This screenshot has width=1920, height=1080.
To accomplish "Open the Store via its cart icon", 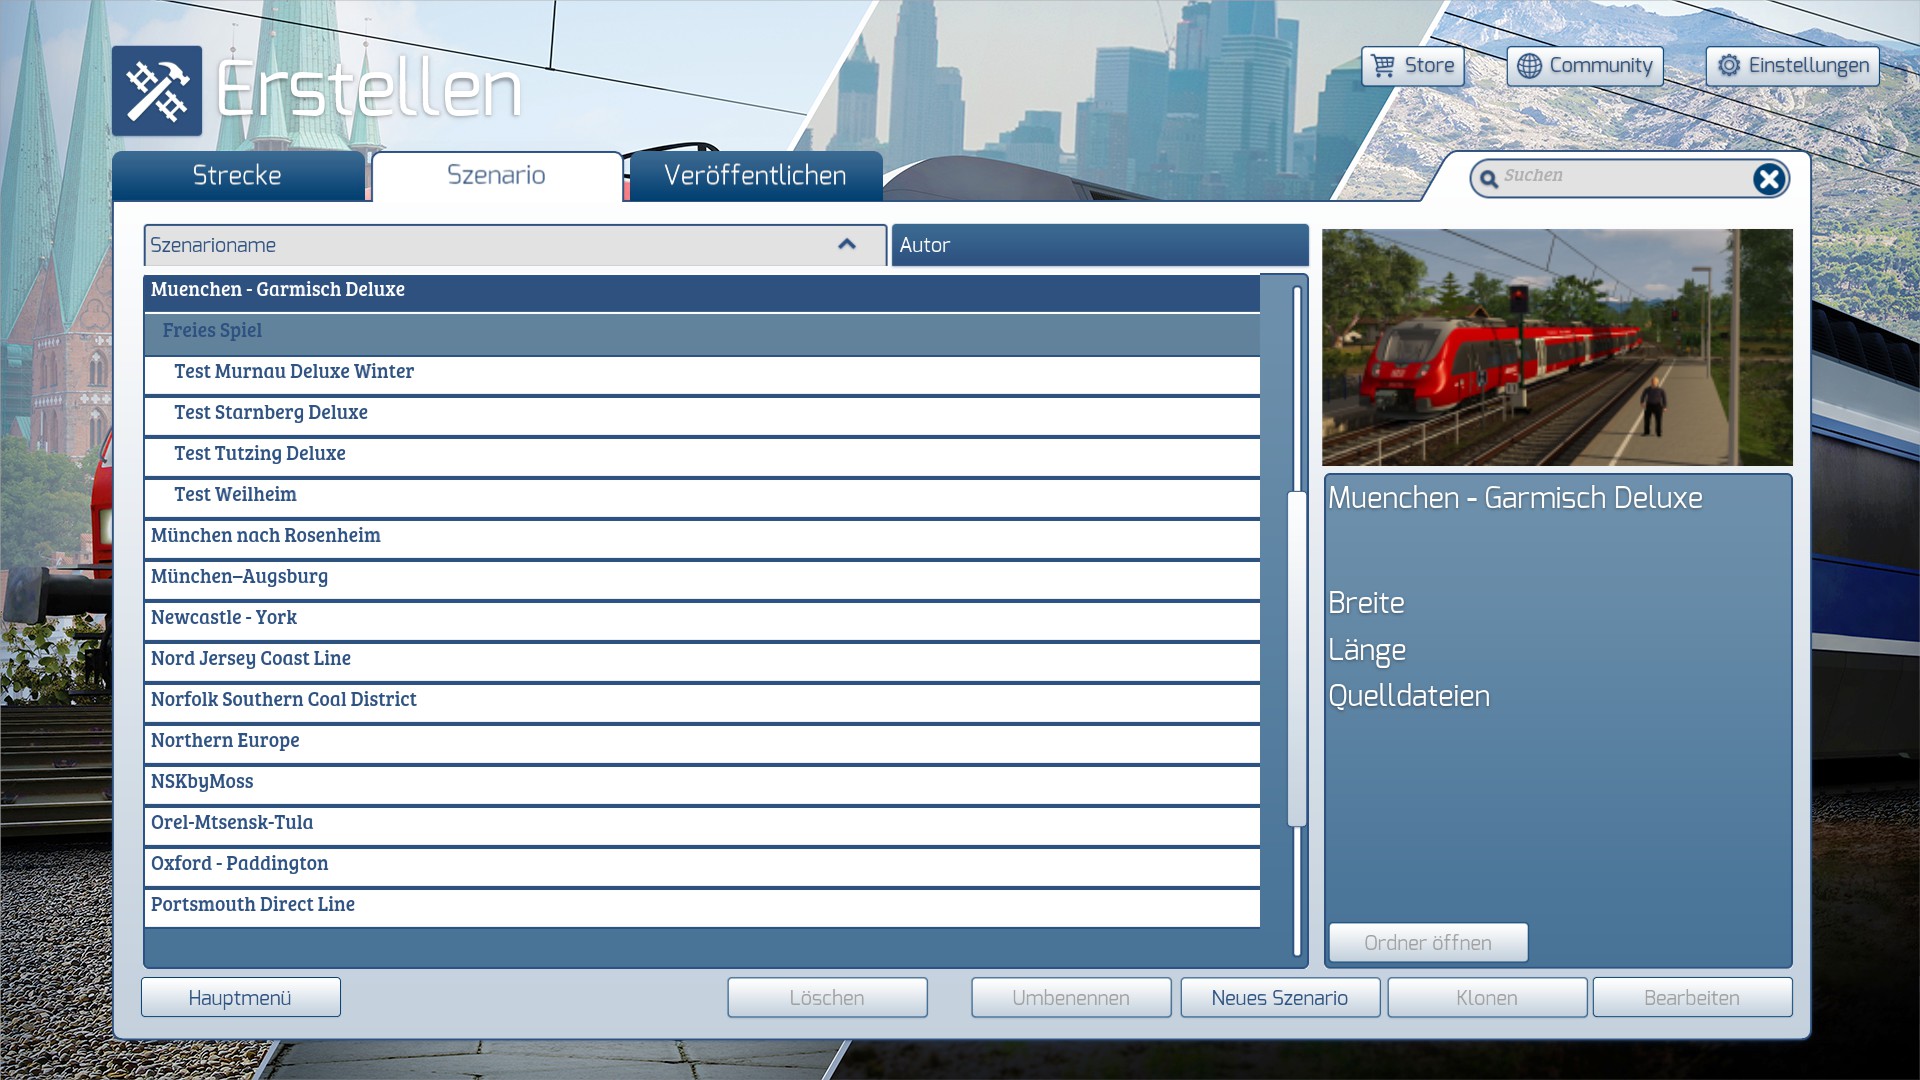I will pyautogui.click(x=1383, y=66).
